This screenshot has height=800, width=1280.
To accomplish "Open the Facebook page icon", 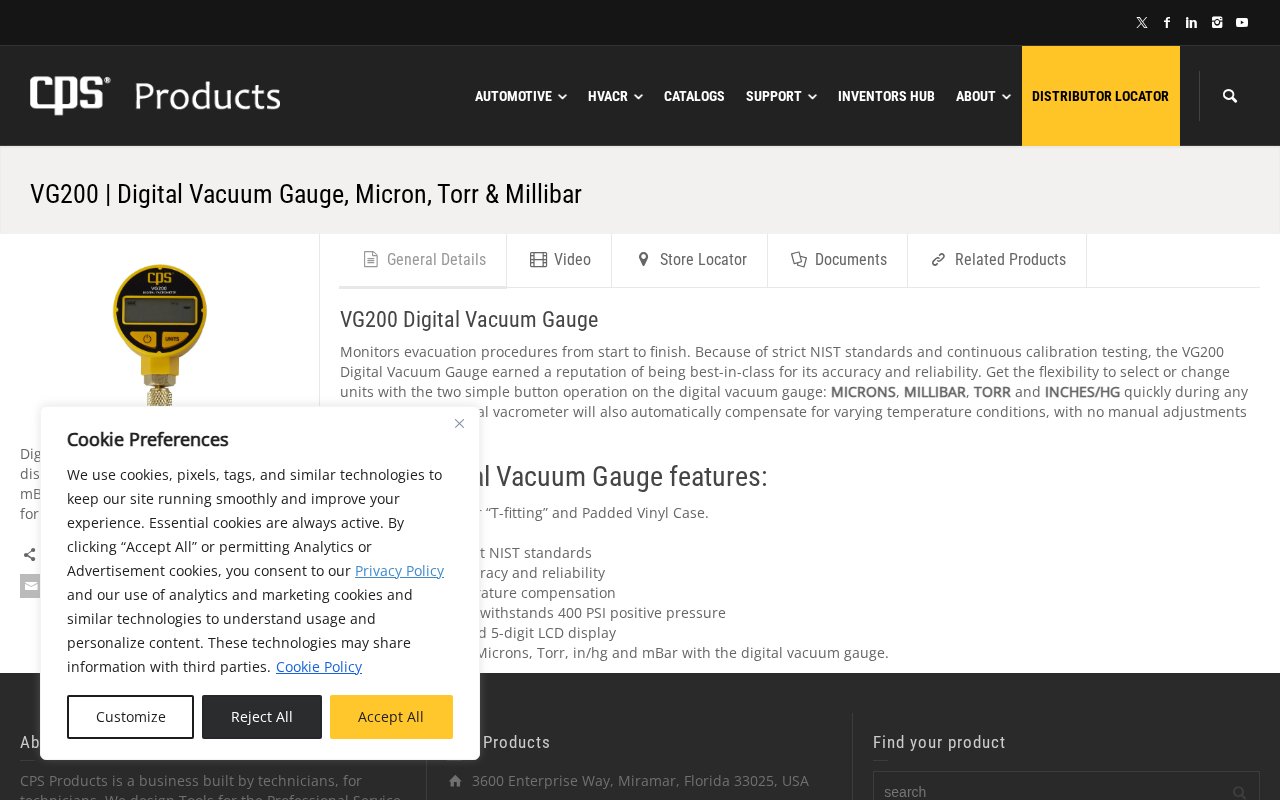I will tap(1167, 23).
